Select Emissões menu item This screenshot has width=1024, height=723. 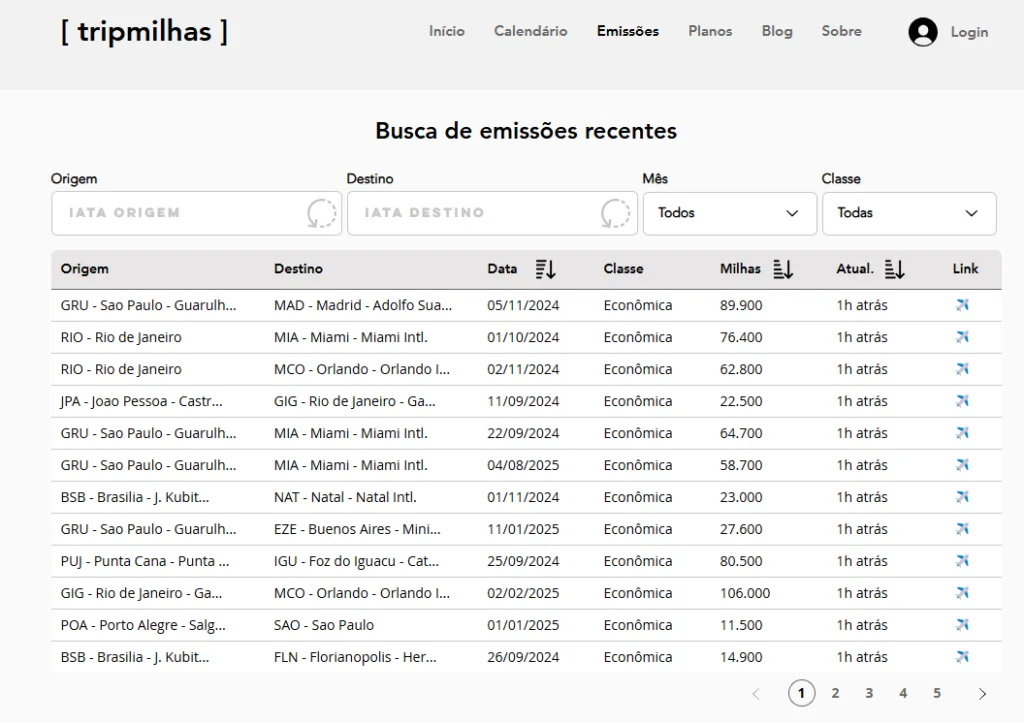tap(628, 31)
